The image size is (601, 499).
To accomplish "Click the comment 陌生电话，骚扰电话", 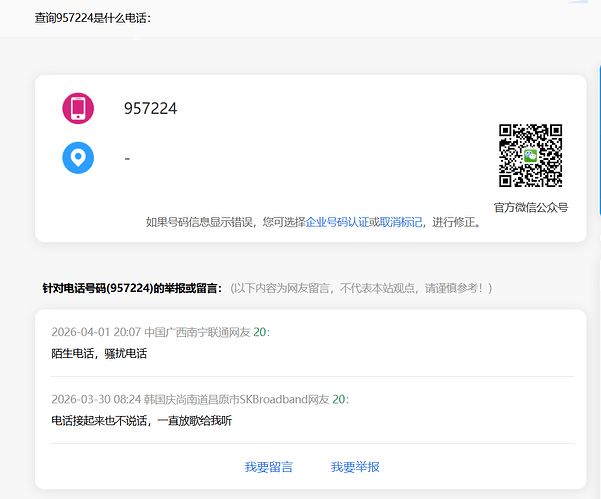I will [99, 353].
